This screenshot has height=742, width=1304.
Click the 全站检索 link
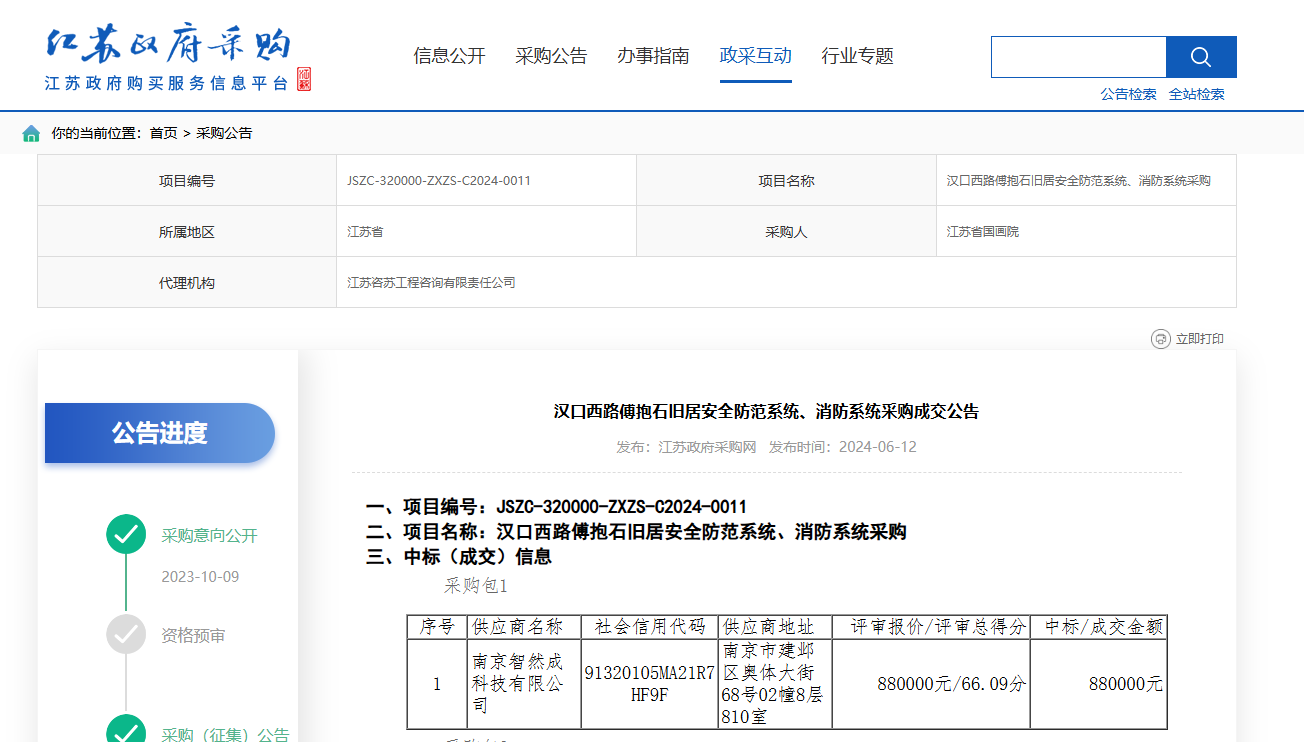tap(1196, 94)
